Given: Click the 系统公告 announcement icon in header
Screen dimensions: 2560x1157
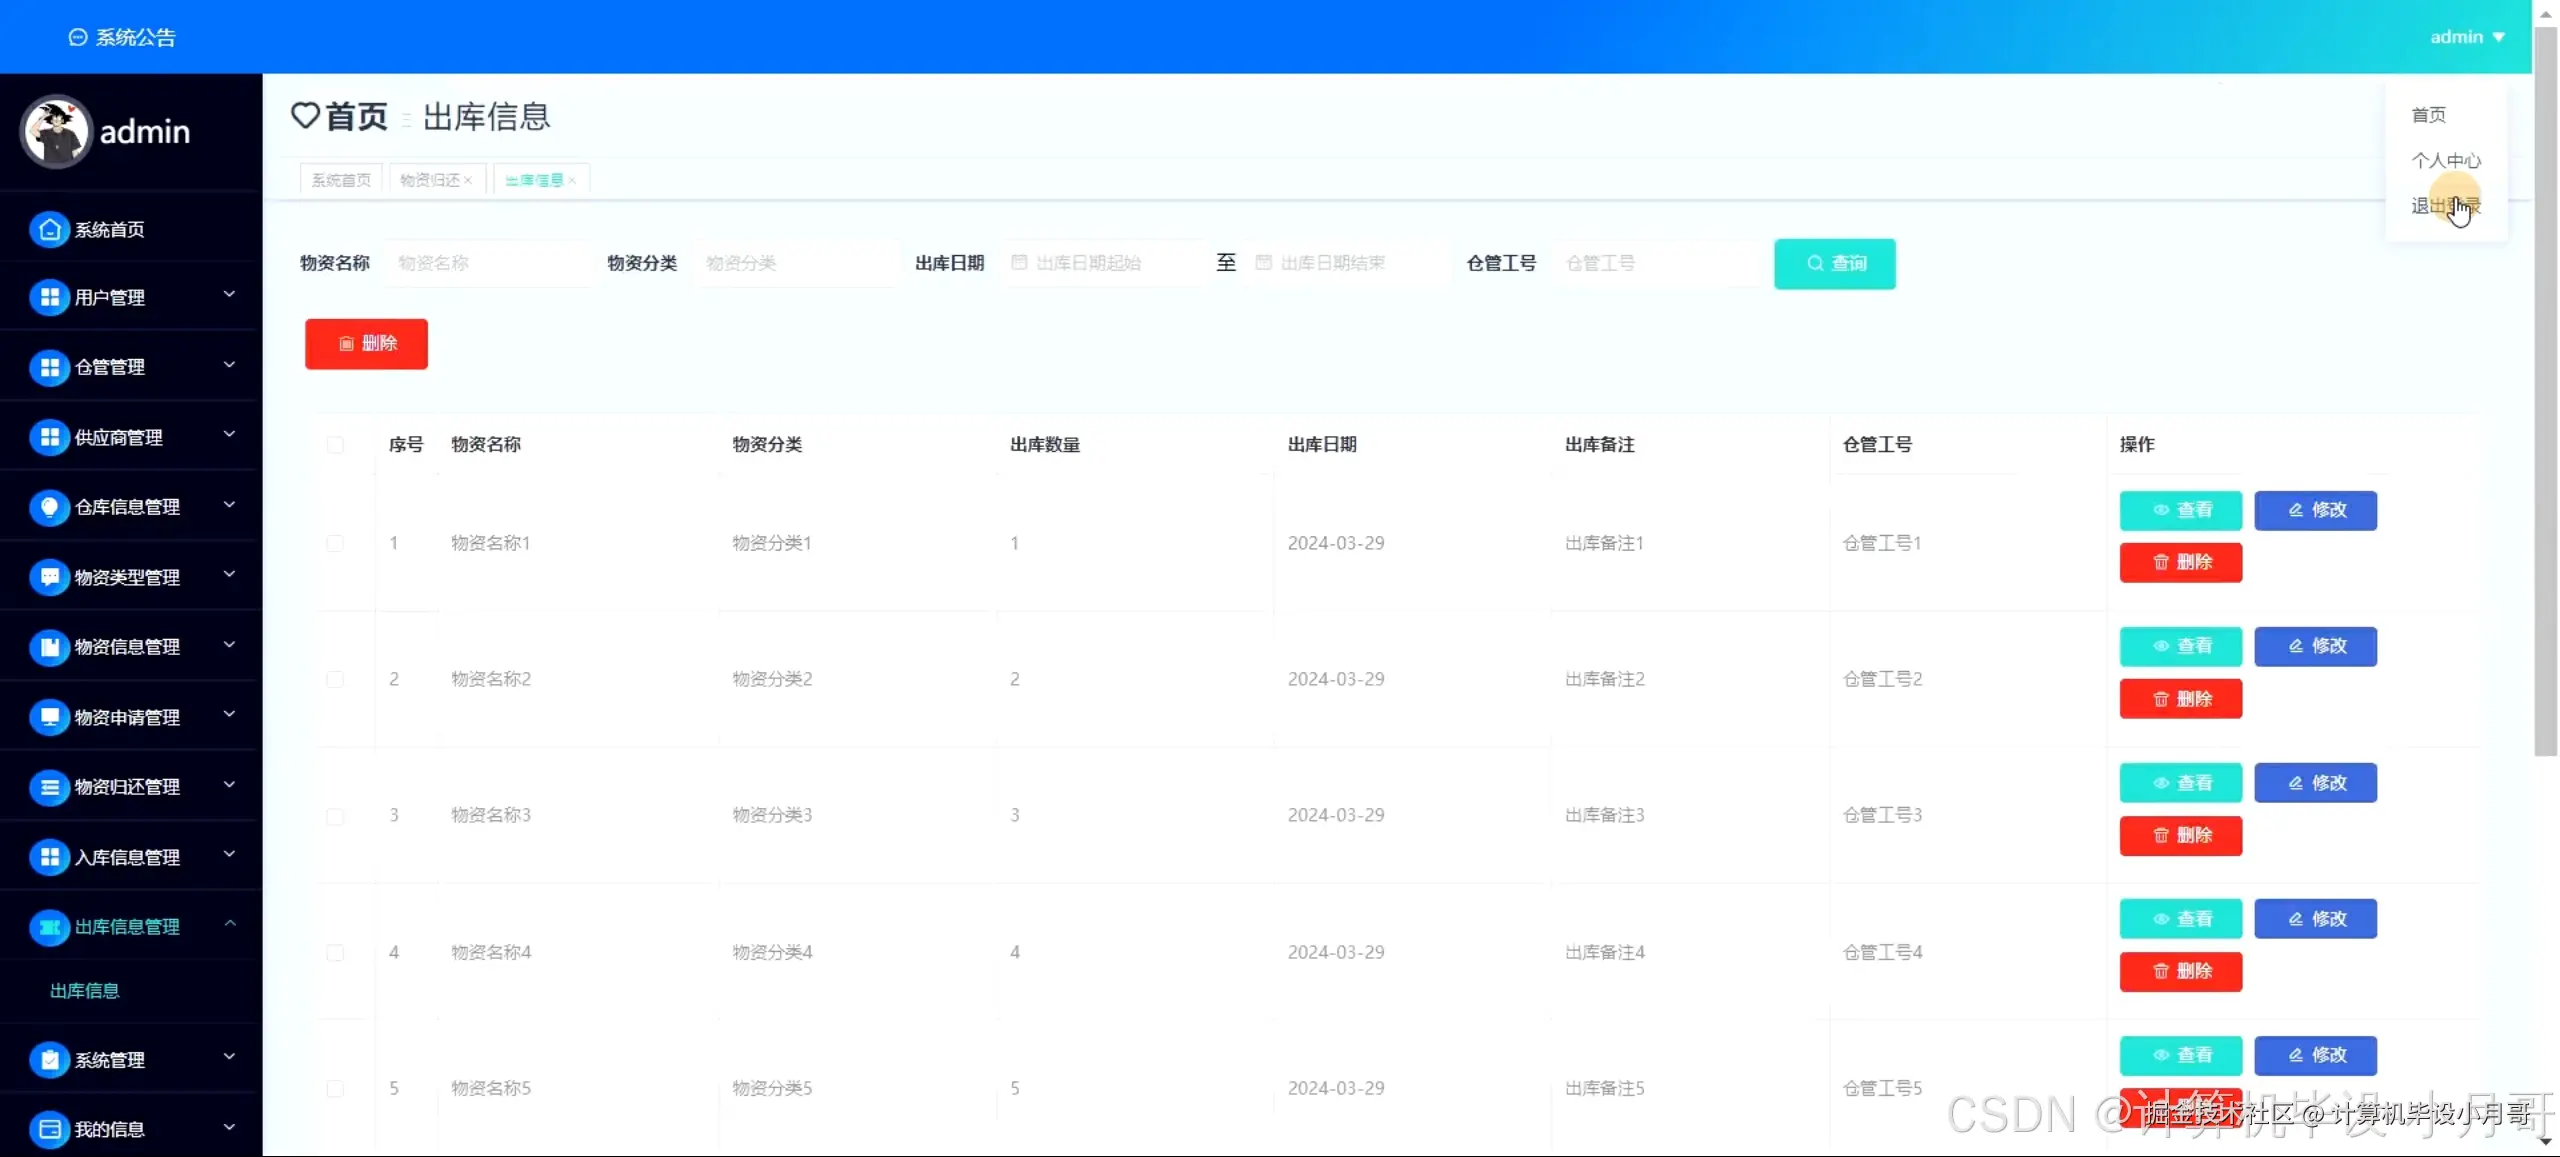Looking at the screenshot, I should tap(77, 37).
